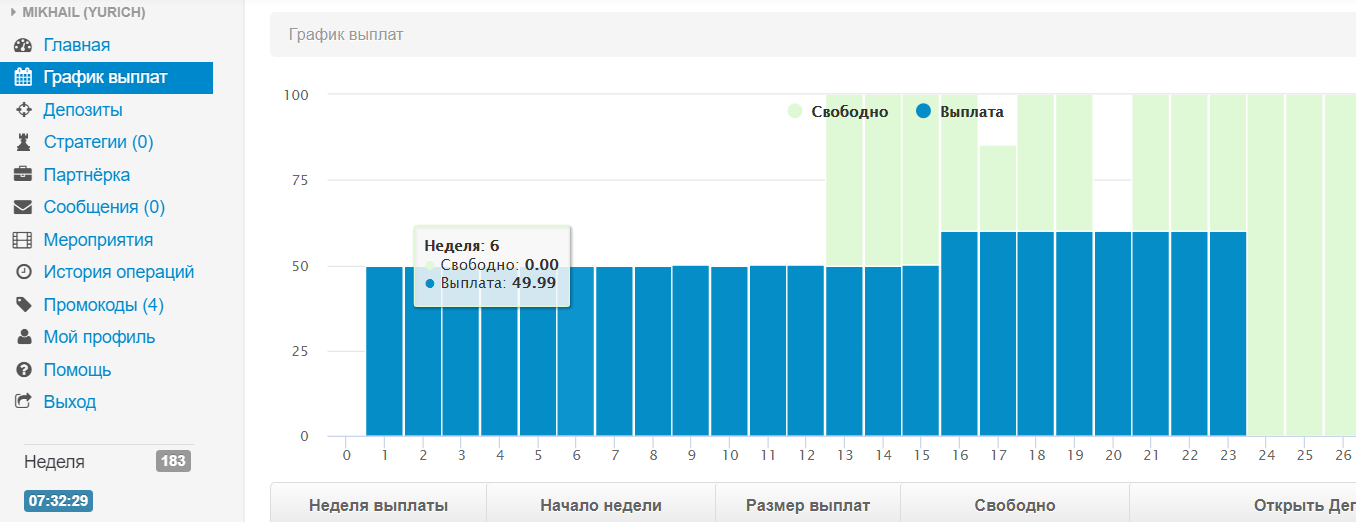Open the Мой профиль page

(99, 337)
